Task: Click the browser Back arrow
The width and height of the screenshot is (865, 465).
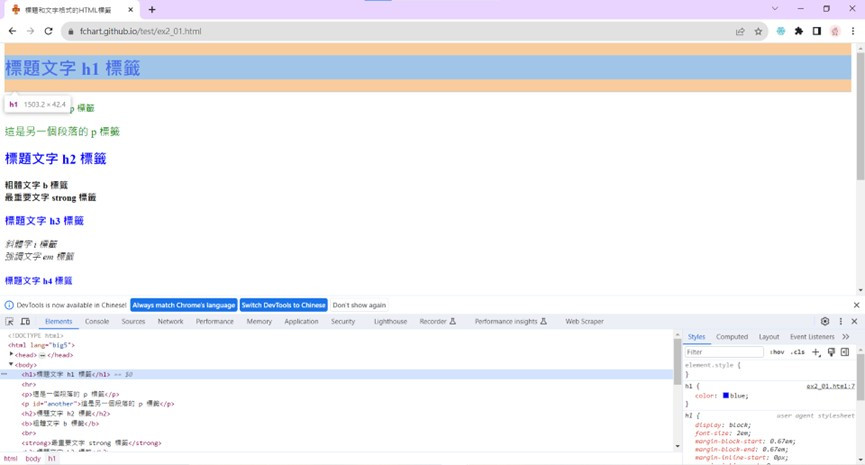Action: (x=12, y=31)
